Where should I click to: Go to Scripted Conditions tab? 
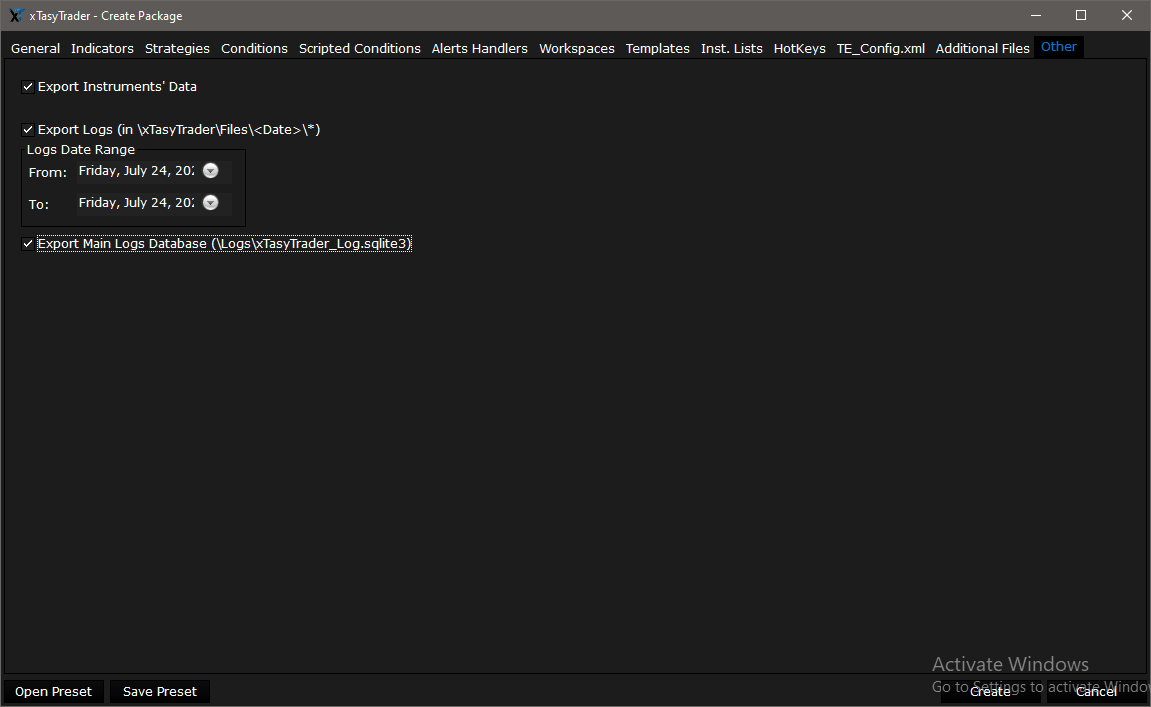pyautogui.click(x=360, y=48)
